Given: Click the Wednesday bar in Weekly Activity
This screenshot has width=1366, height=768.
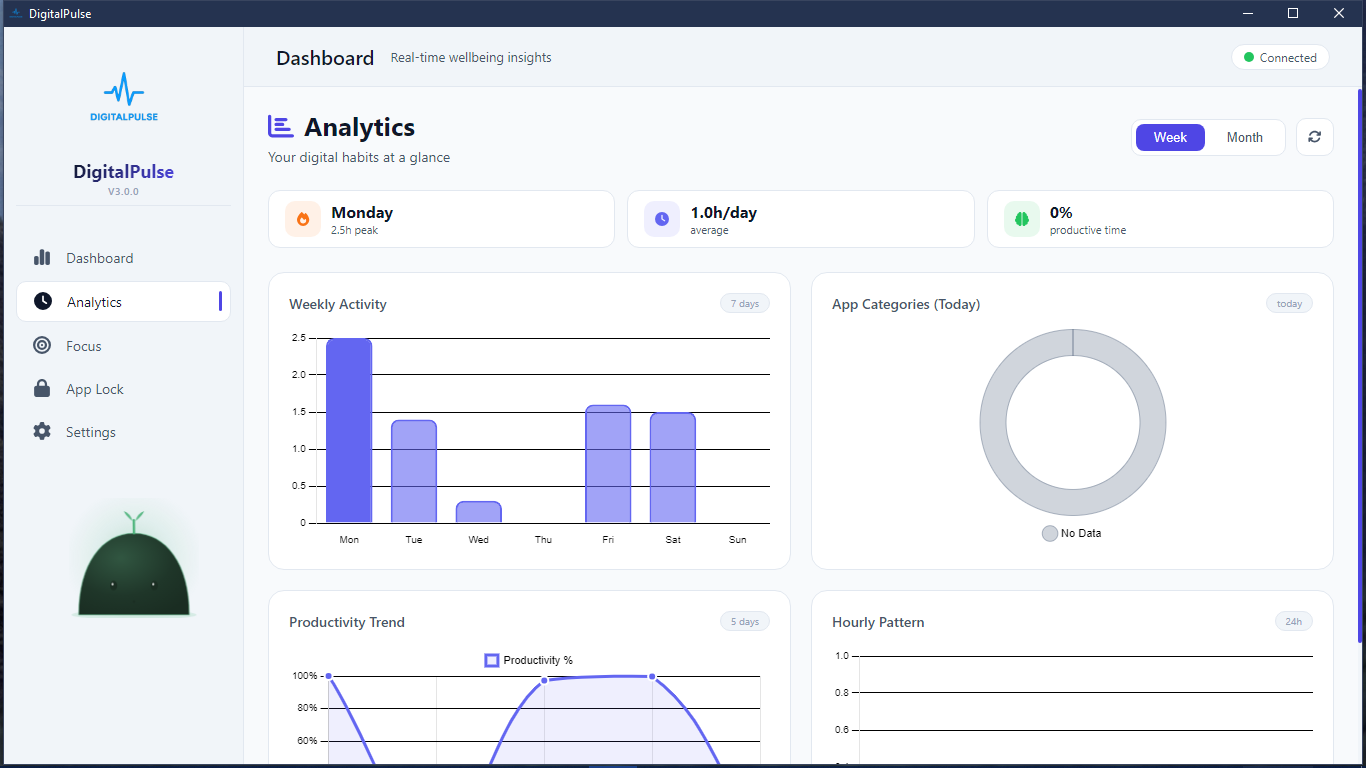Looking at the screenshot, I should tap(479, 512).
